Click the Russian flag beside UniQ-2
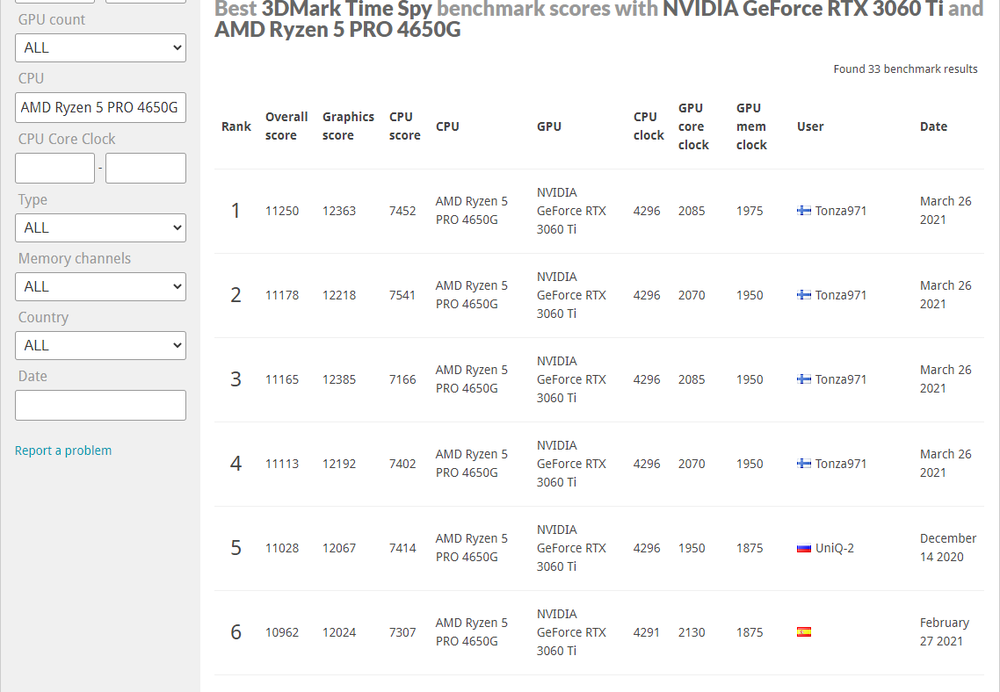1000x692 pixels. pos(806,548)
